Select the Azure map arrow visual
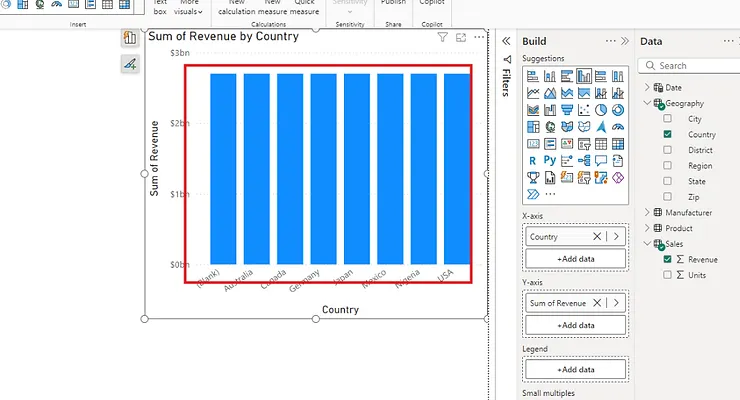Image resolution: width=740 pixels, height=400 pixels. click(x=601, y=127)
